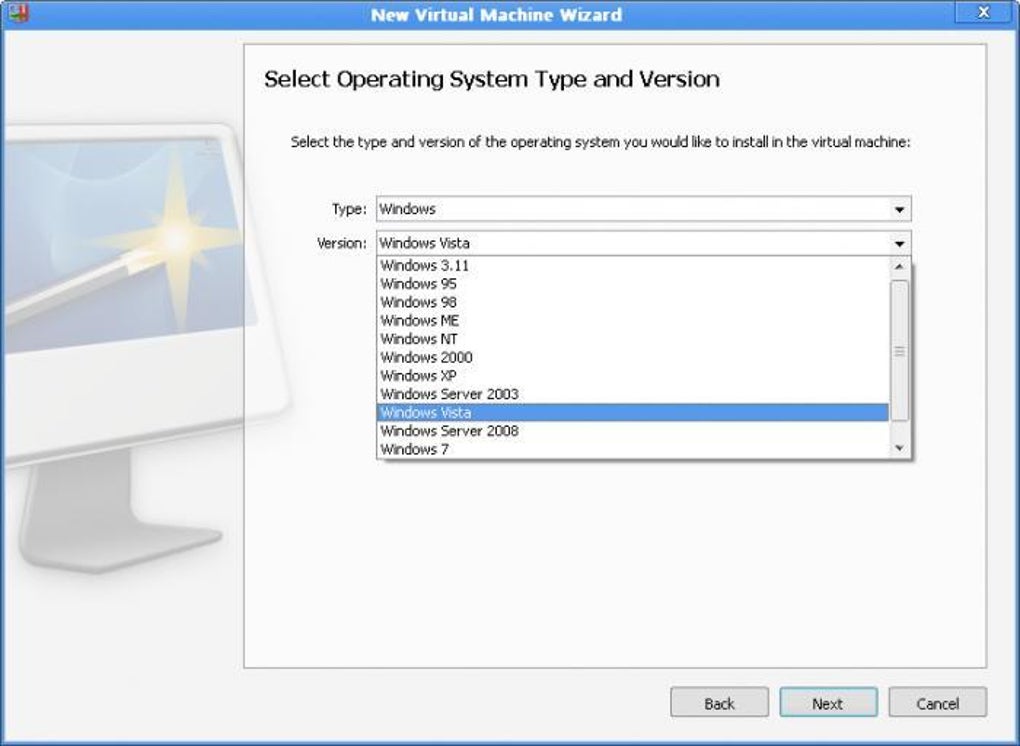Viewport: 1020px width, 746px height.
Task: Choose Windows 7 from the list
Action: click(x=633, y=449)
